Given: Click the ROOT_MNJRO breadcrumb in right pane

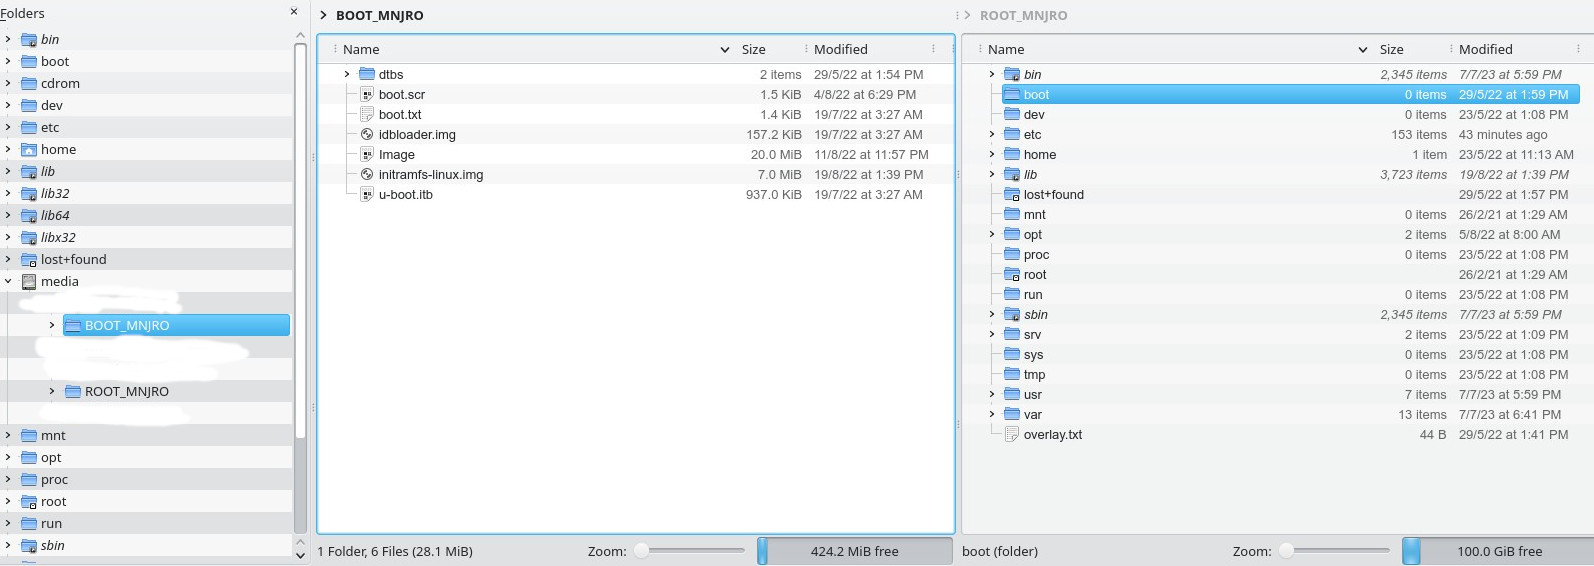Looking at the screenshot, I should (1023, 15).
